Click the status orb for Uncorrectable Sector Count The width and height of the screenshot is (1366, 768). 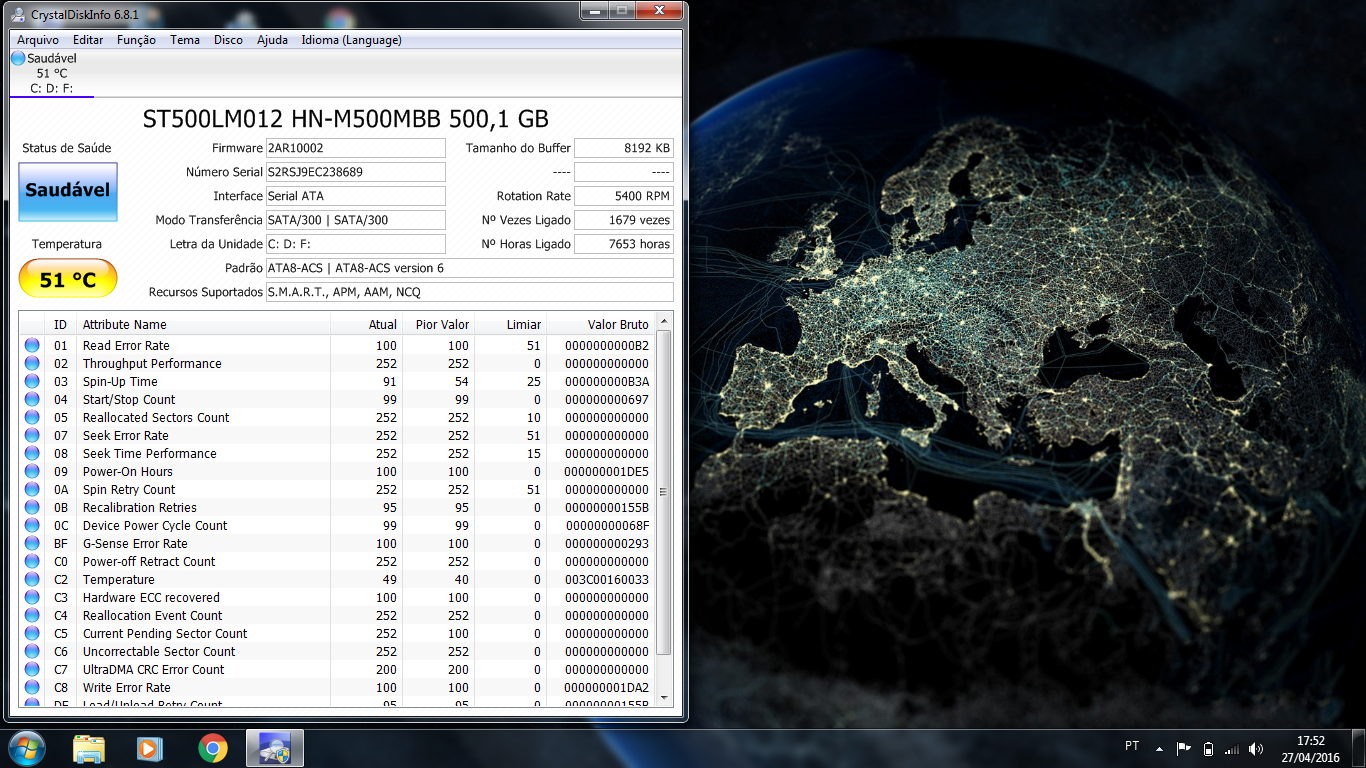(32, 651)
